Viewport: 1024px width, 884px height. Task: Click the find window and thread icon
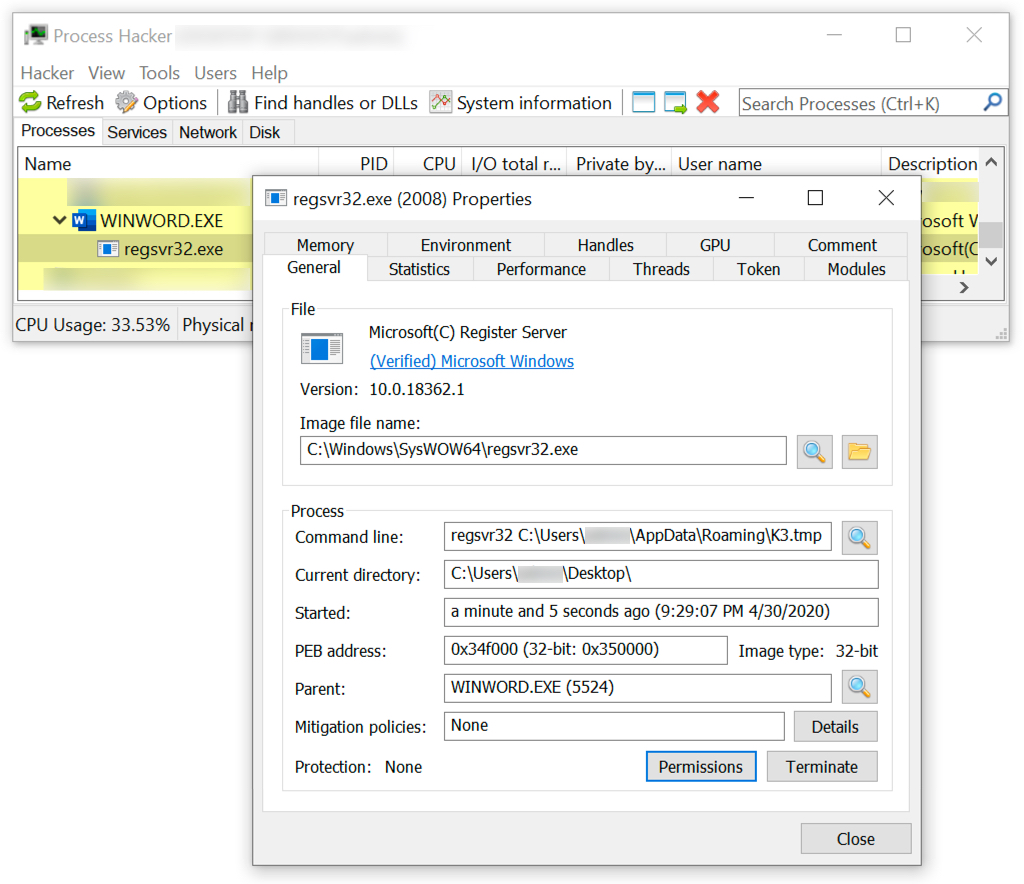(x=675, y=103)
